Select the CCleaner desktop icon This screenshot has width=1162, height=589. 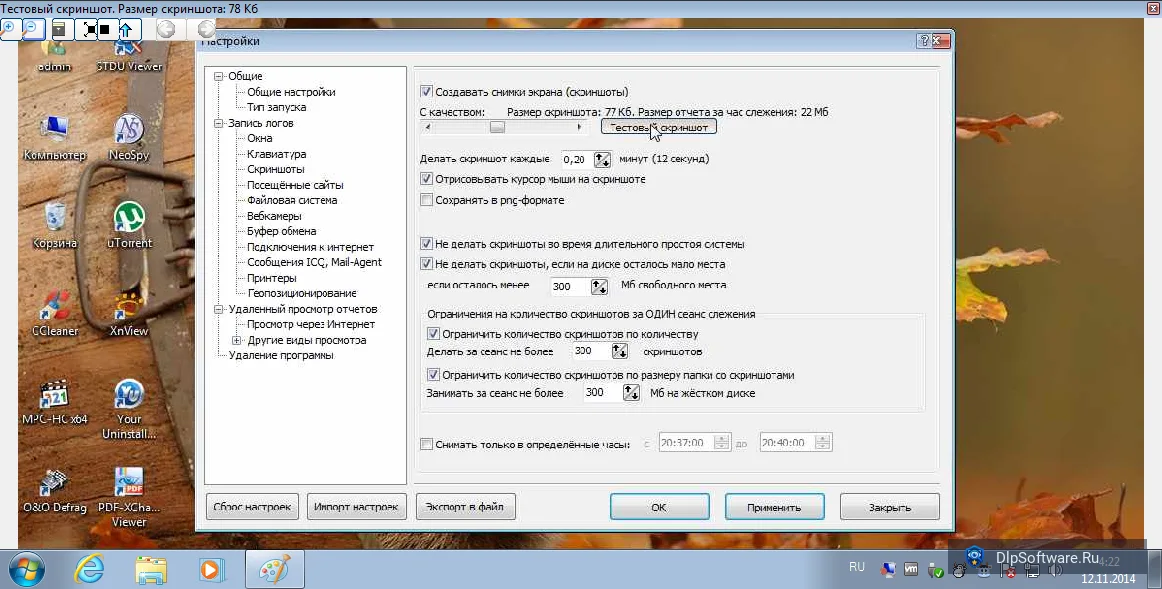55,313
